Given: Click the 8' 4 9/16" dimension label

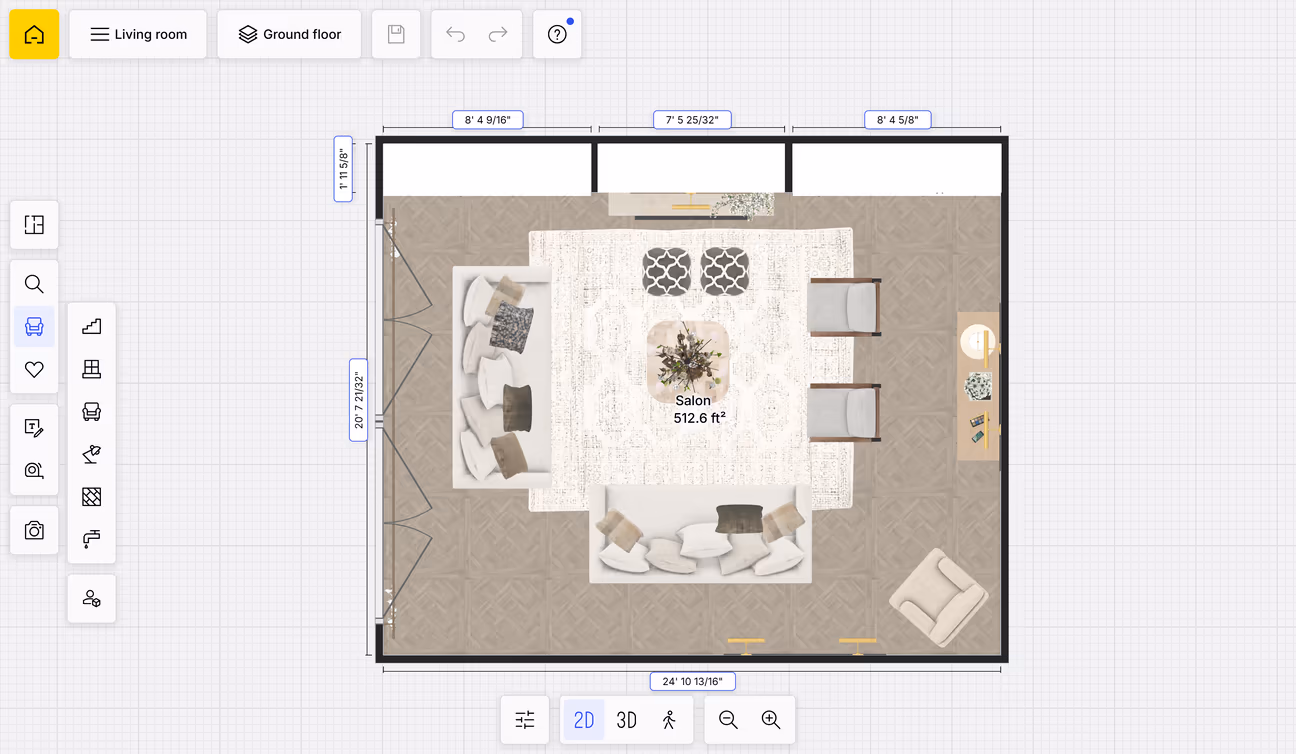Looking at the screenshot, I should [x=487, y=120].
